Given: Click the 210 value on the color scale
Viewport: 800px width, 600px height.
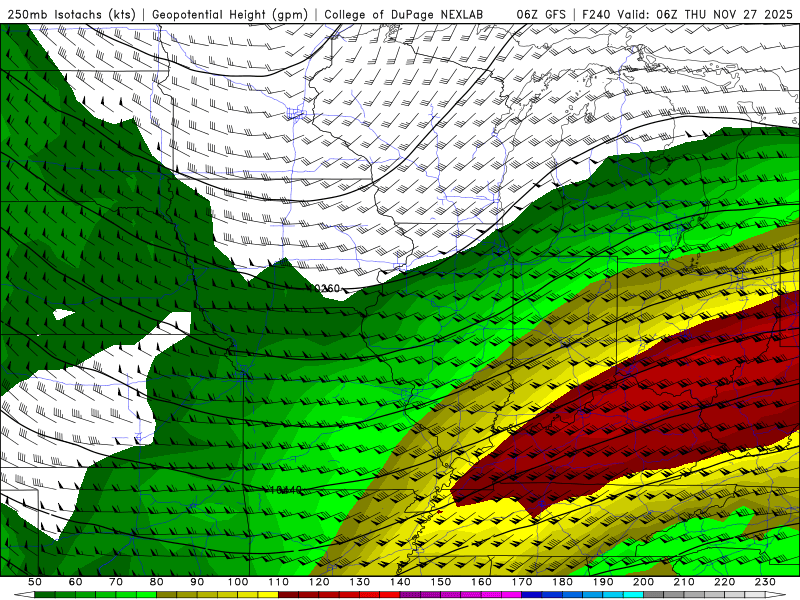Looking at the screenshot, I should 684,582.
